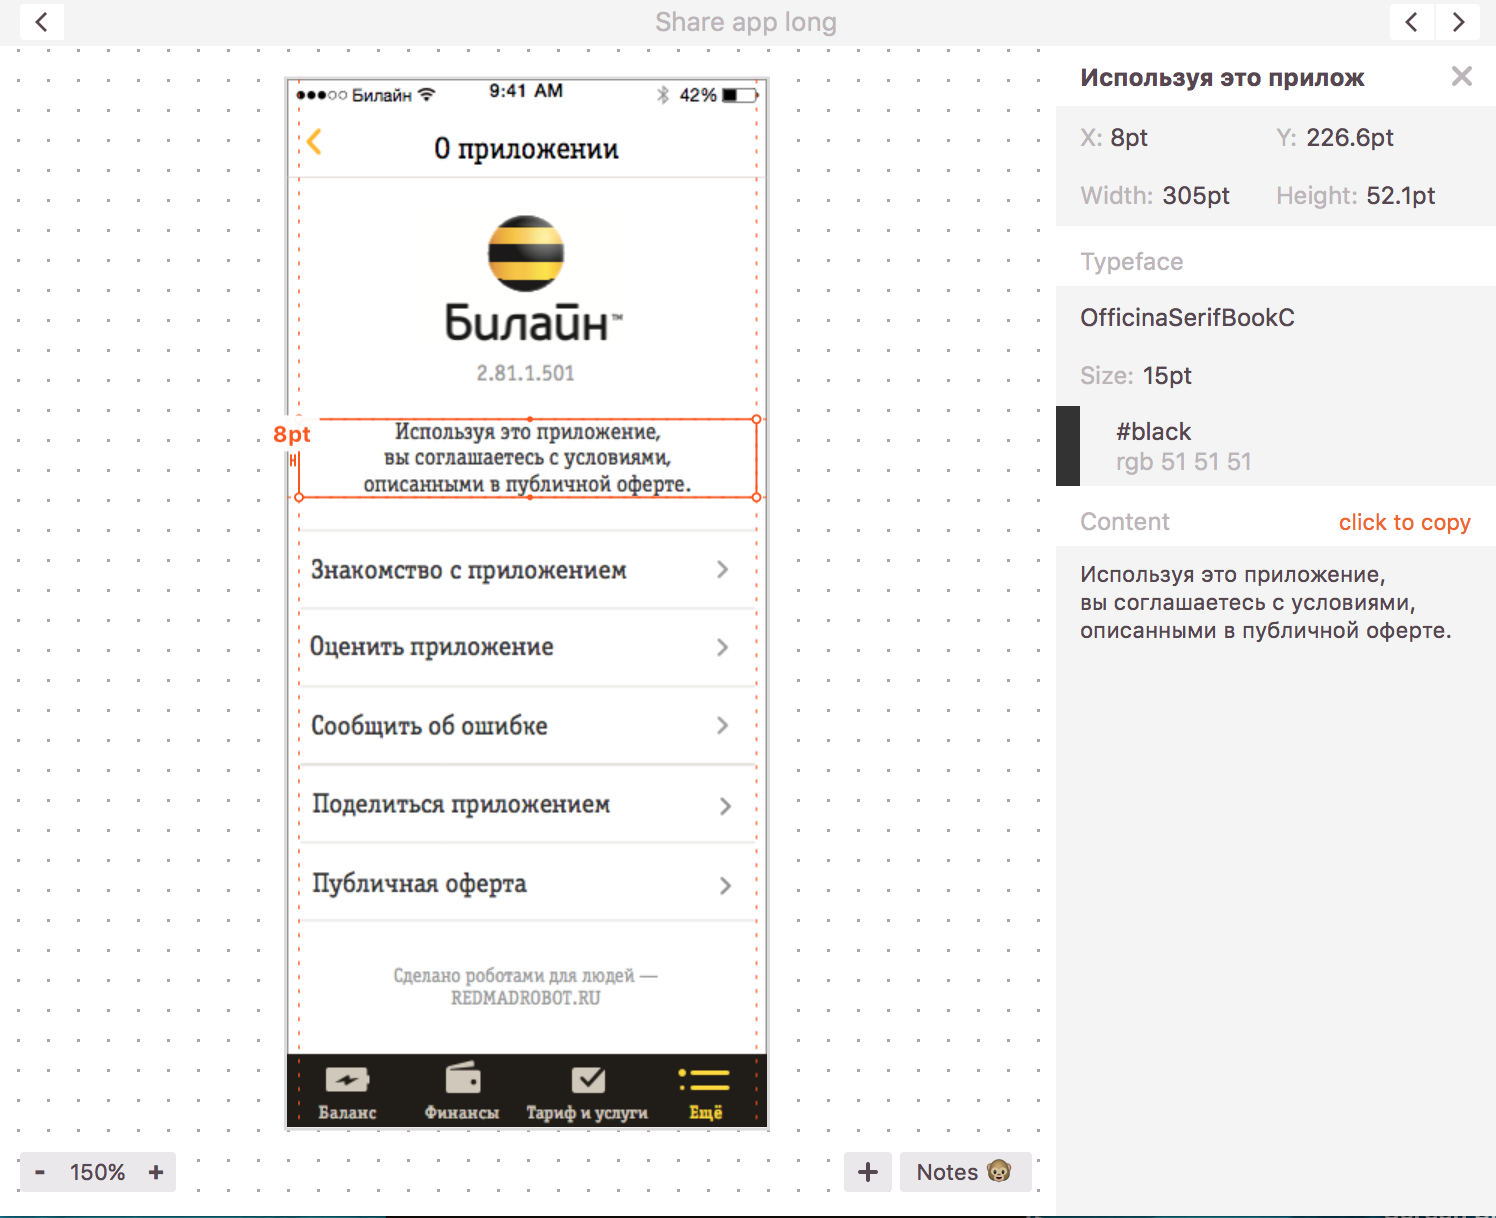
Task: Select Оценить приложение text
Action: [432, 647]
